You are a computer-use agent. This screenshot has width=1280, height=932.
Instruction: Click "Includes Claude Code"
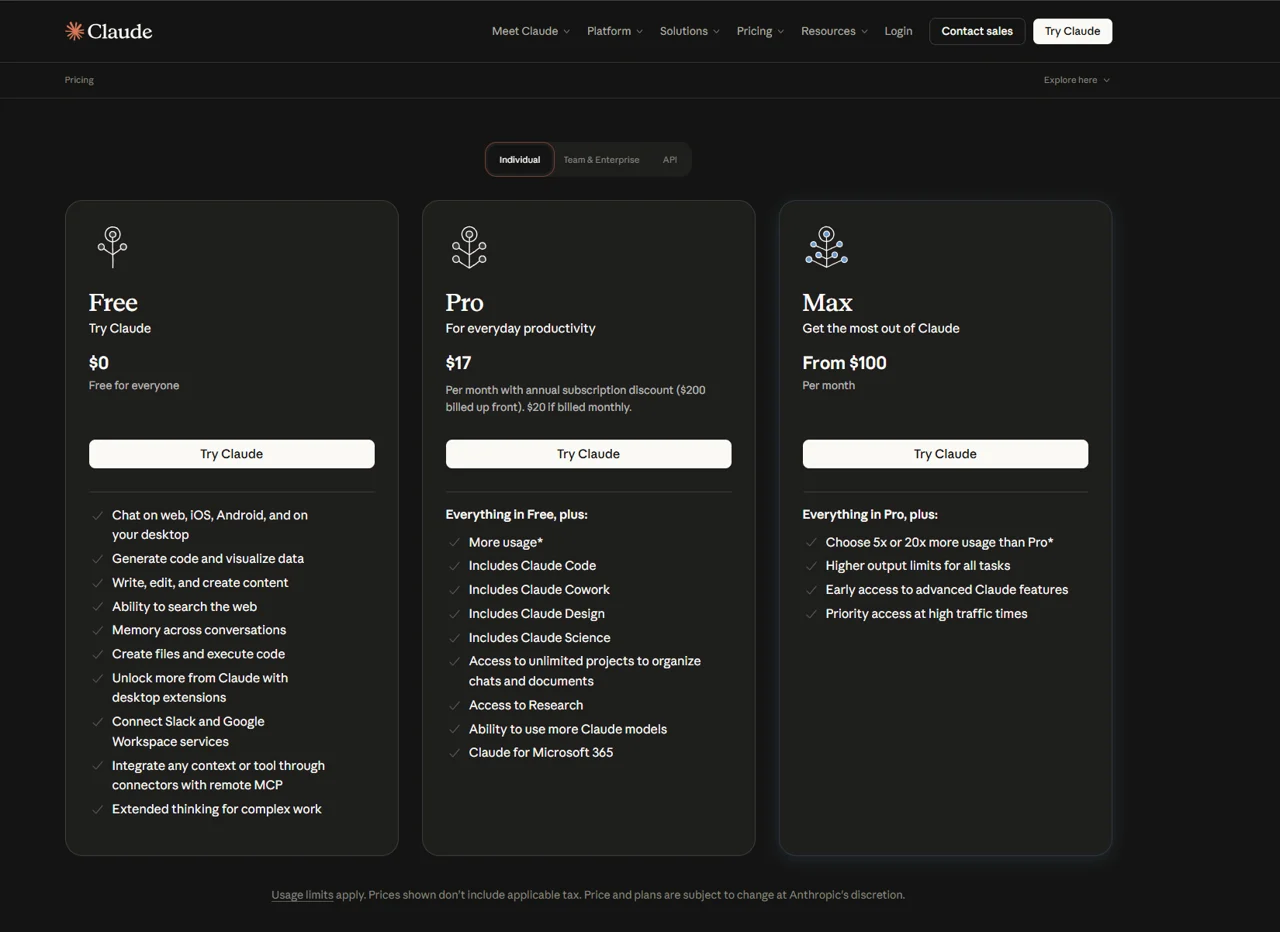pos(532,566)
